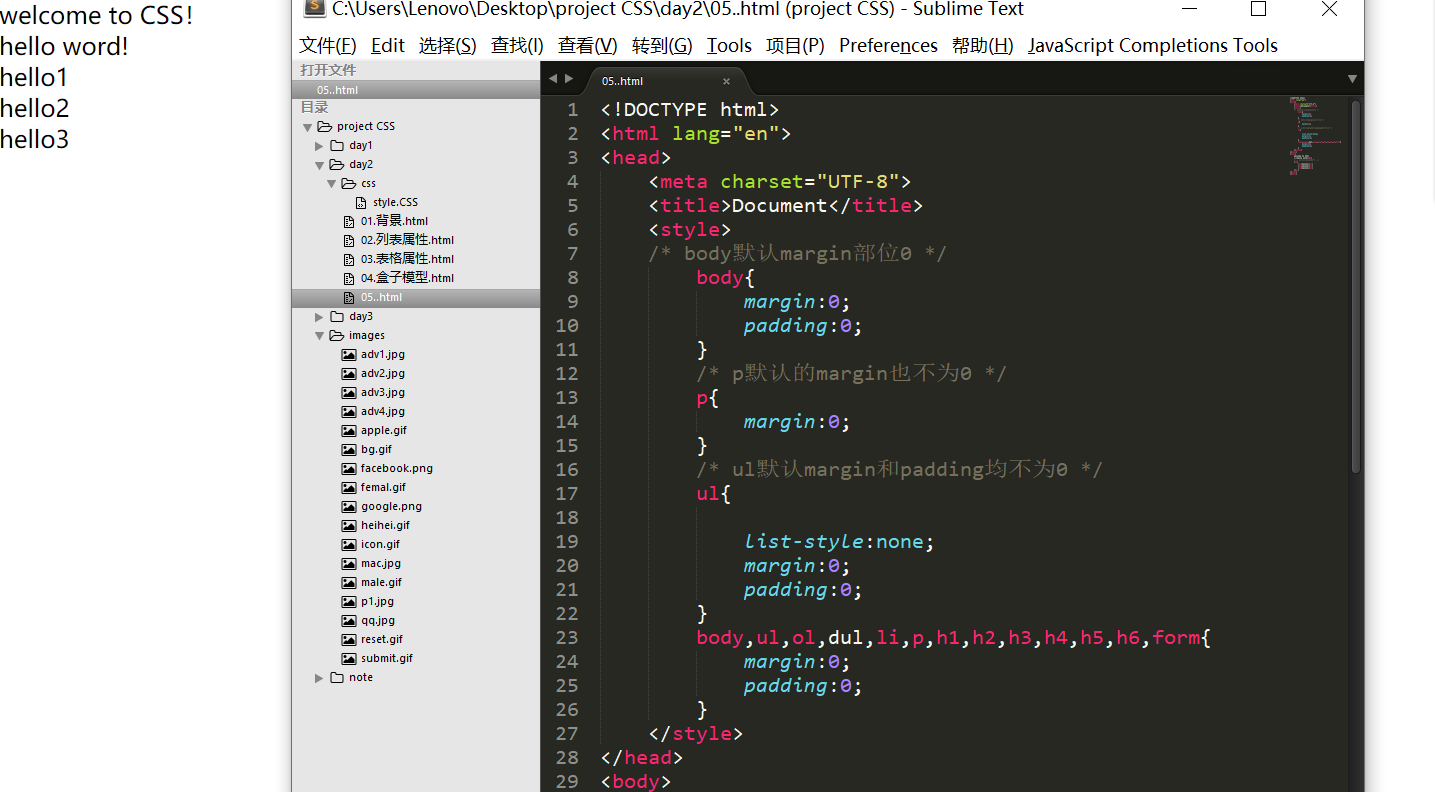
Task: Click the Sublime Text app icon in title bar
Action: (x=314, y=9)
